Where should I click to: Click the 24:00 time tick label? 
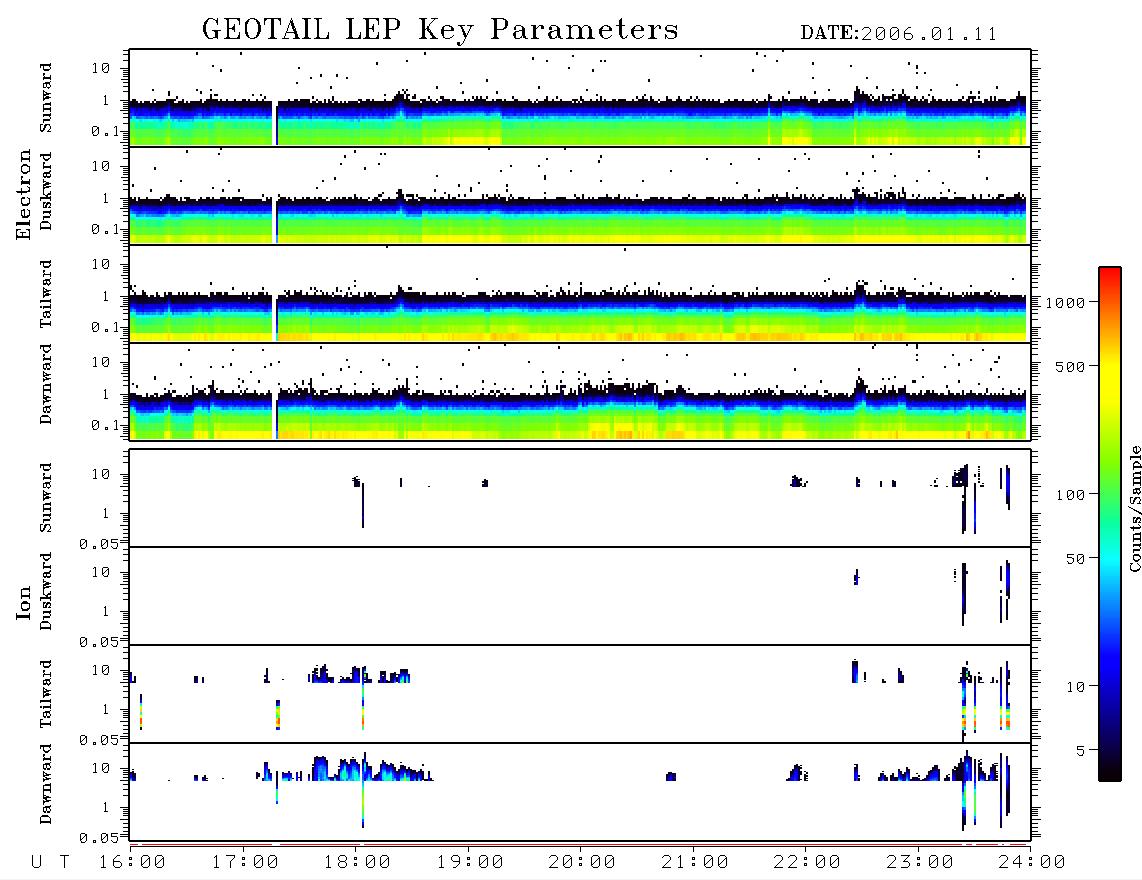[x=1033, y=863]
